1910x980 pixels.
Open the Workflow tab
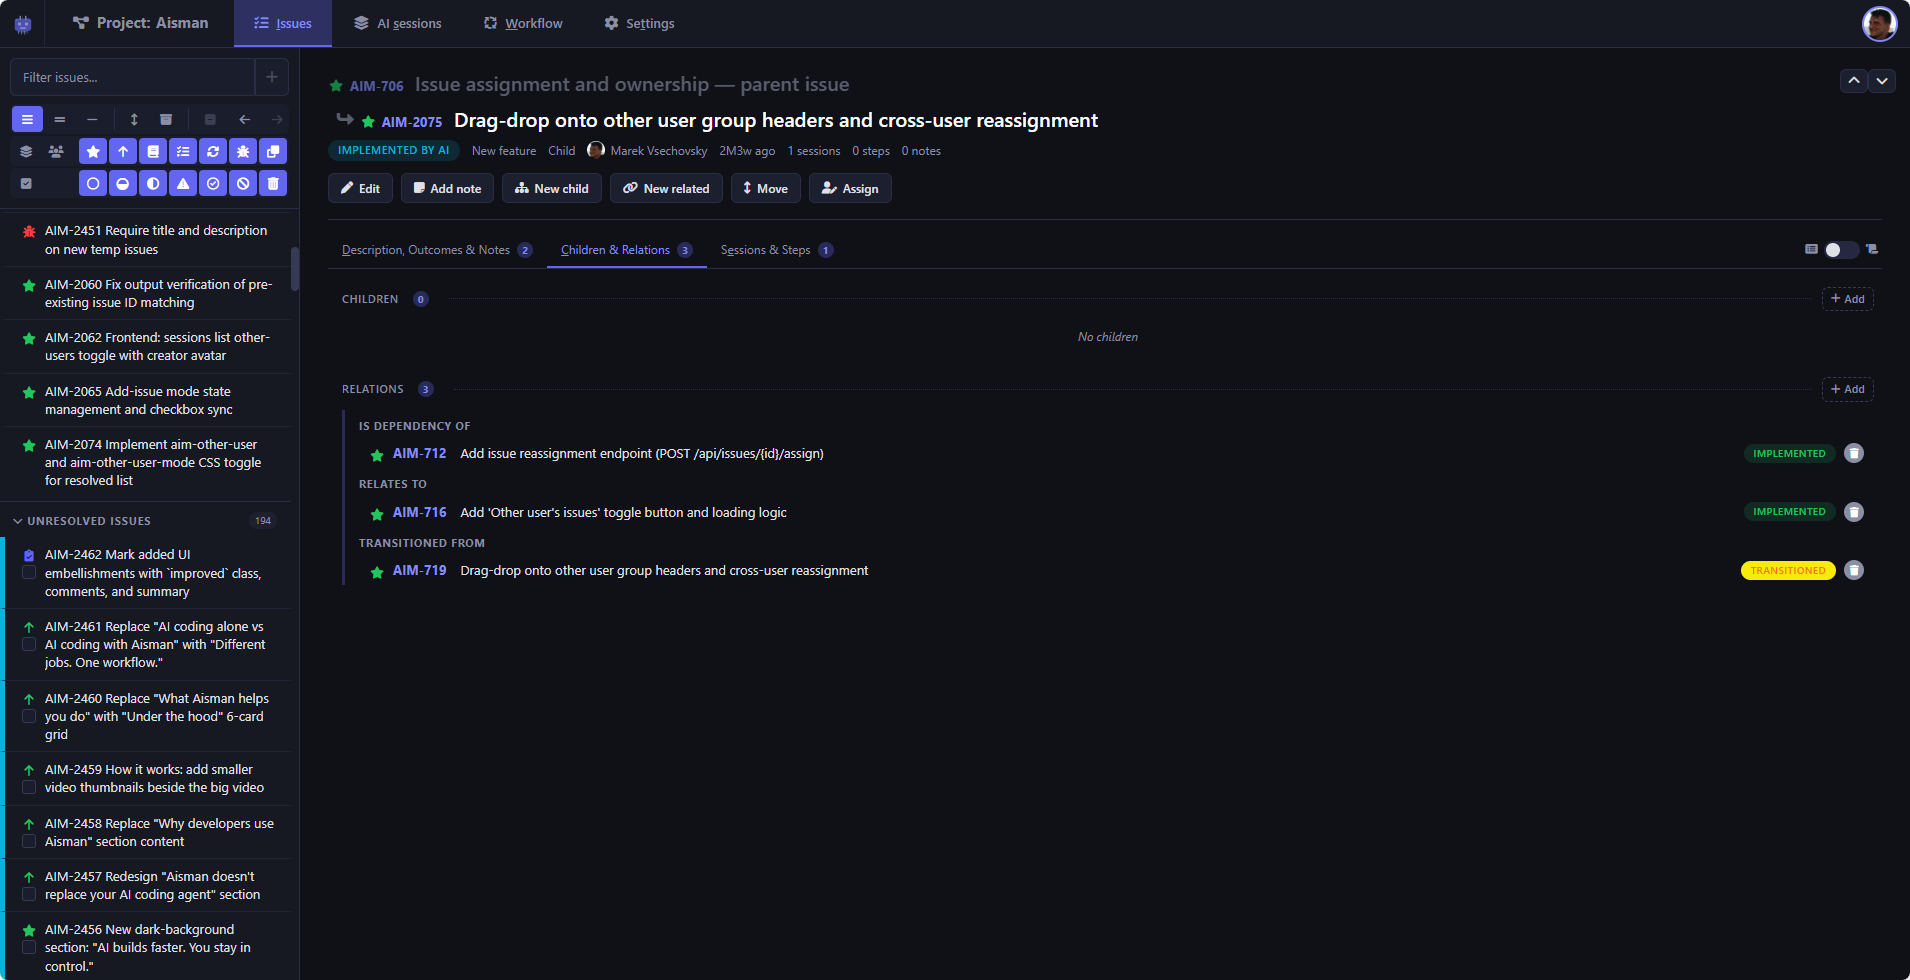(523, 24)
